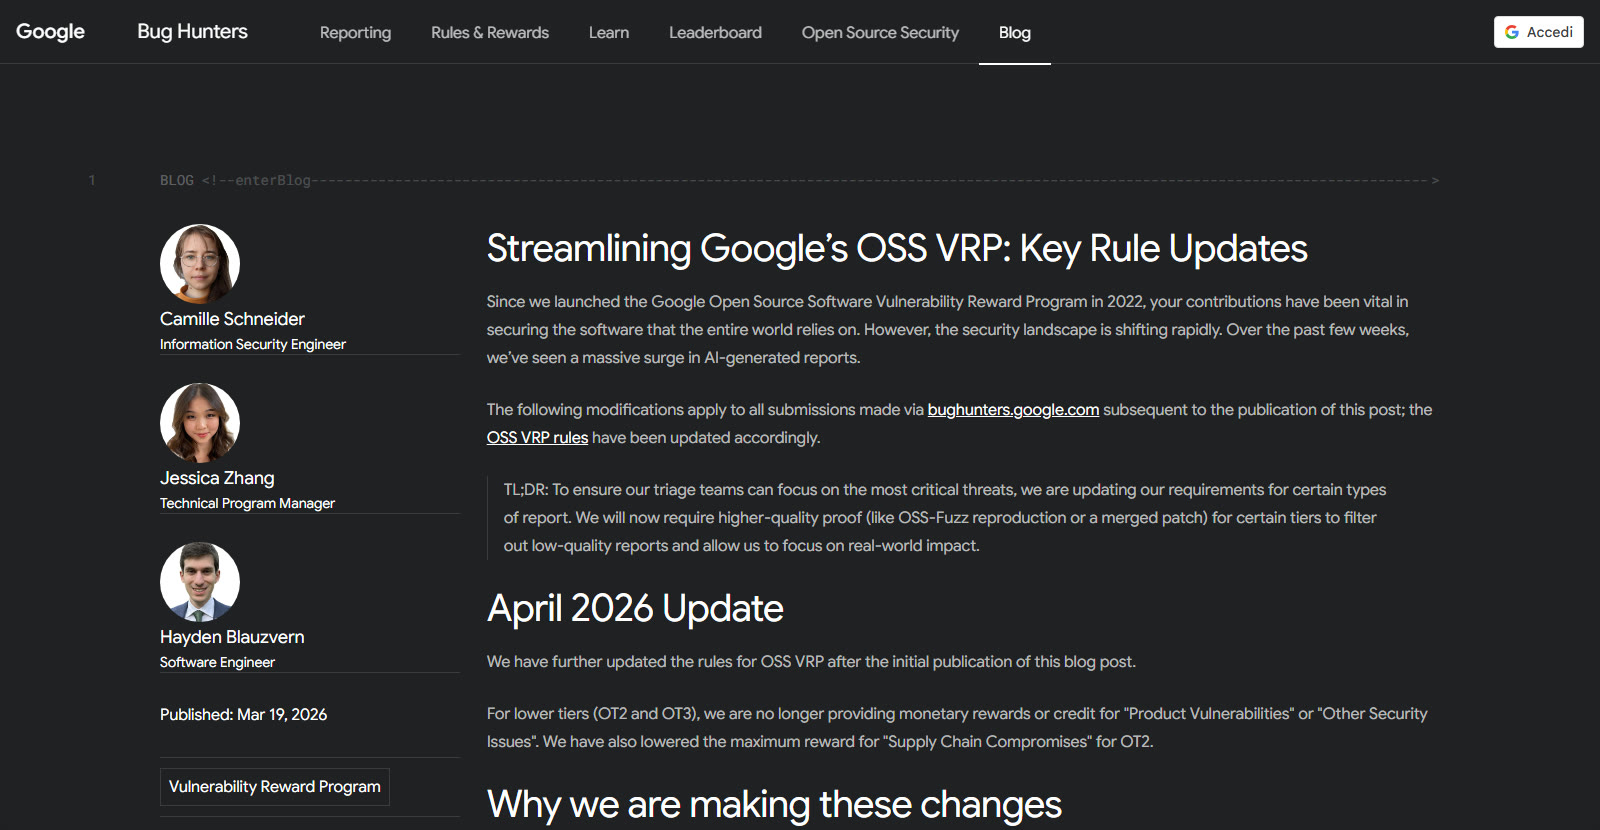The image size is (1600, 830).
Task: Click the Technical Program Manager title
Action: (247, 503)
